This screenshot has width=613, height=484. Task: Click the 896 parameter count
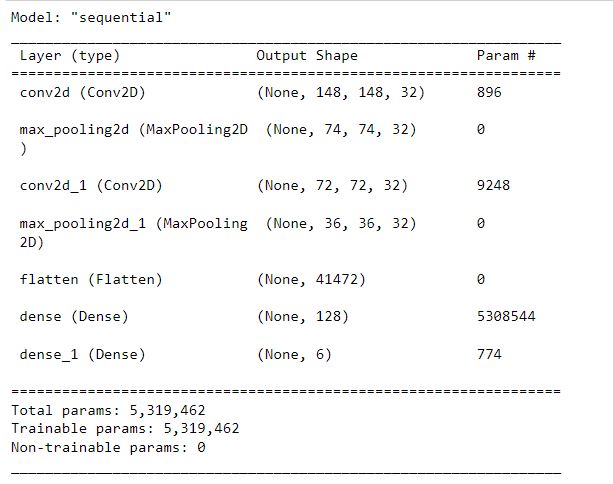coord(489,92)
